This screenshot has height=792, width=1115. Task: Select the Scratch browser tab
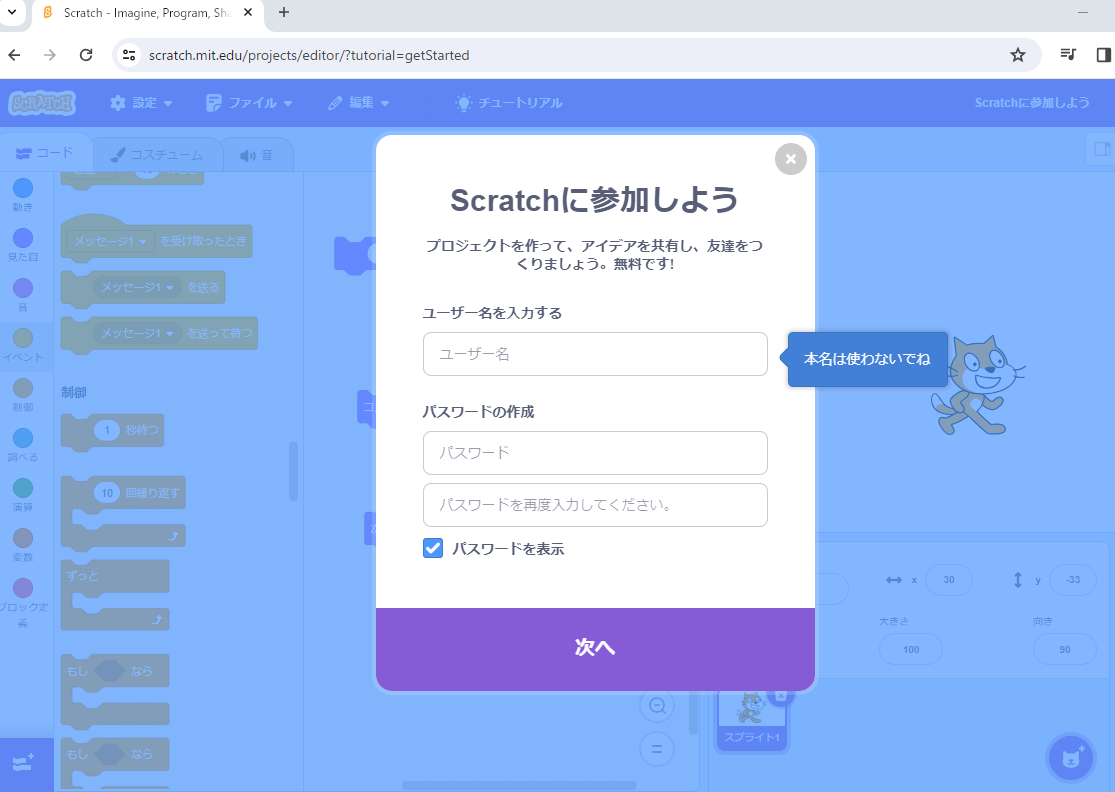[x=147, y=13]
